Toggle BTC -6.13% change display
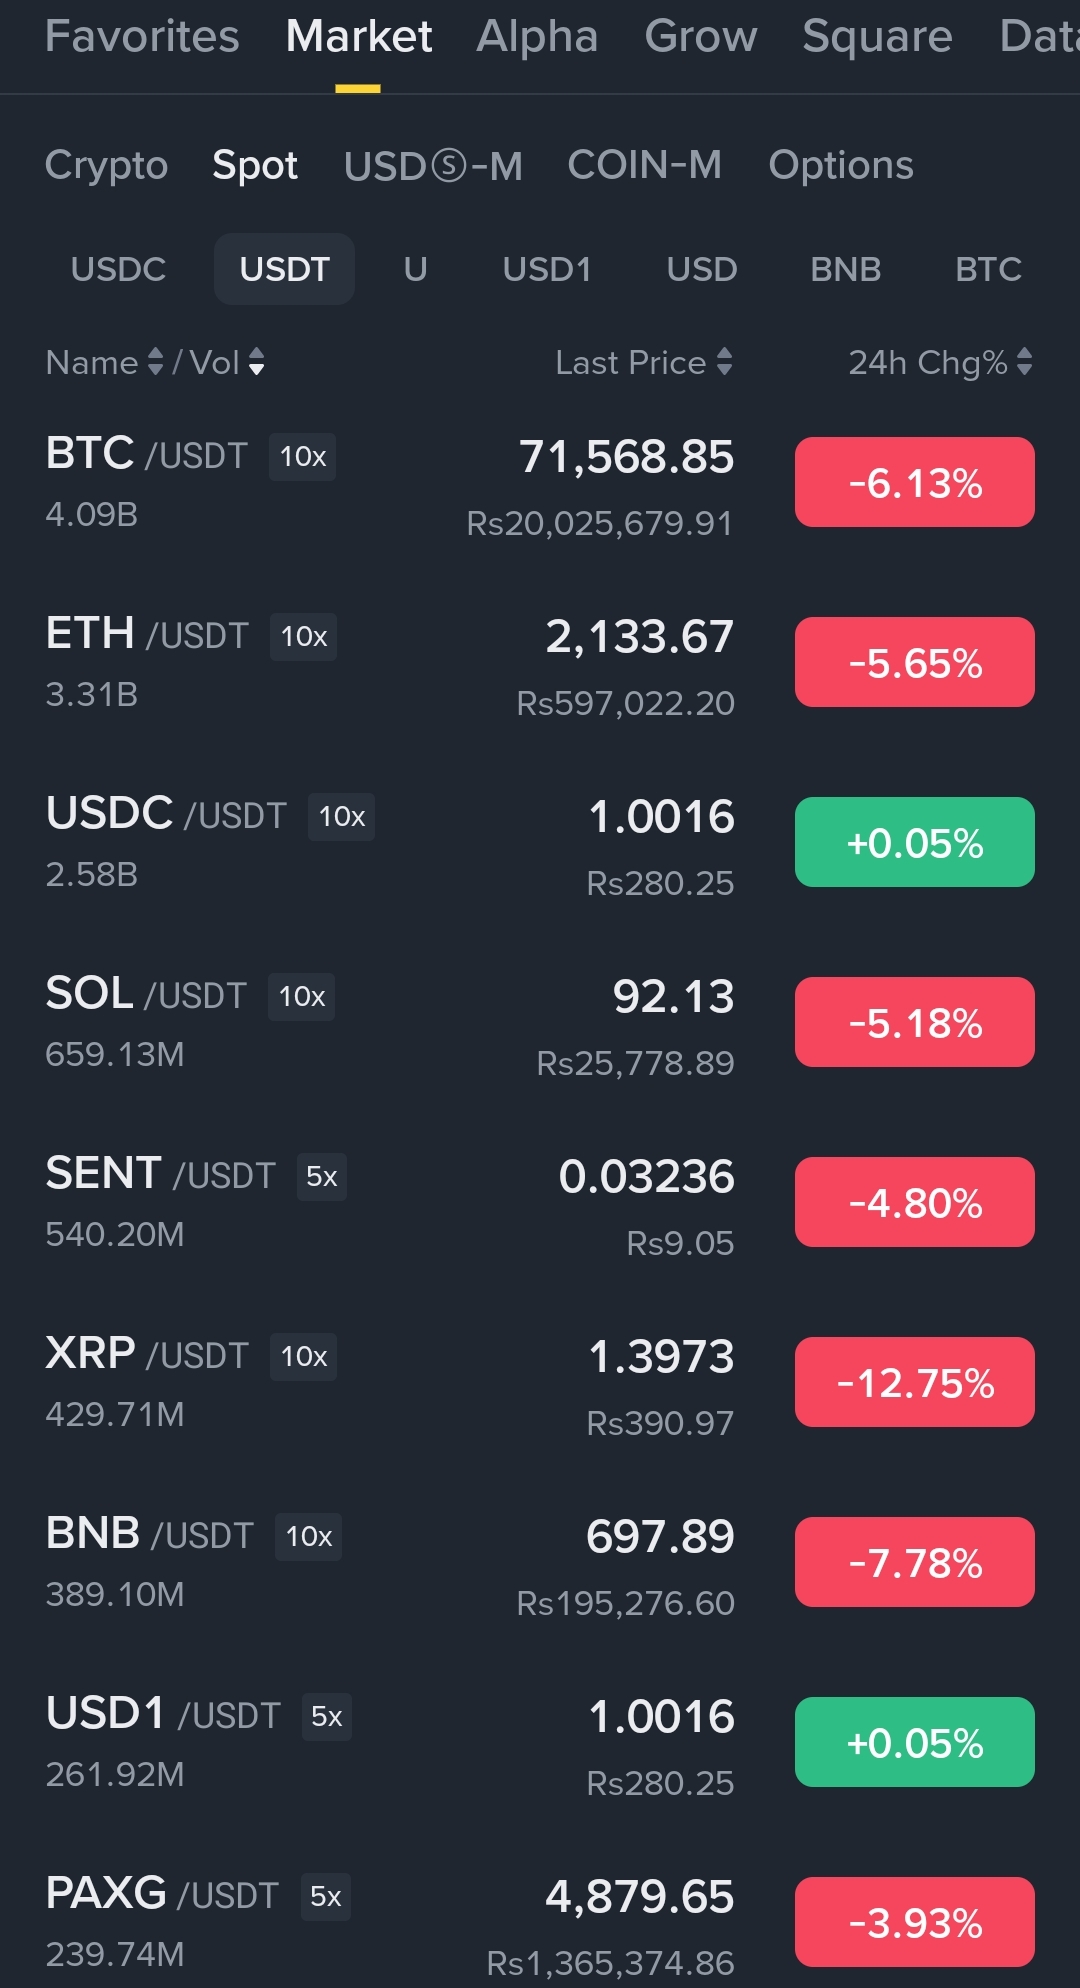1080x1988 pixels. tap(914, 483)
